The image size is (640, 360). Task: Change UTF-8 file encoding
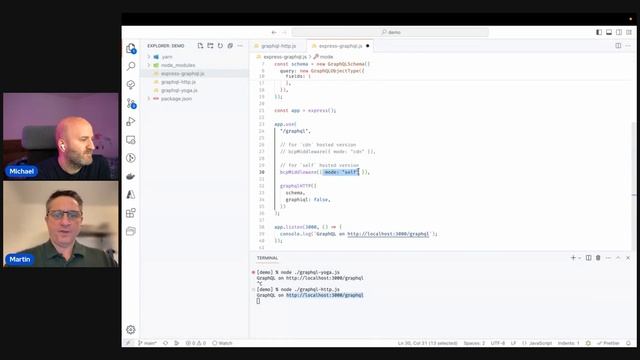(498, 343)
